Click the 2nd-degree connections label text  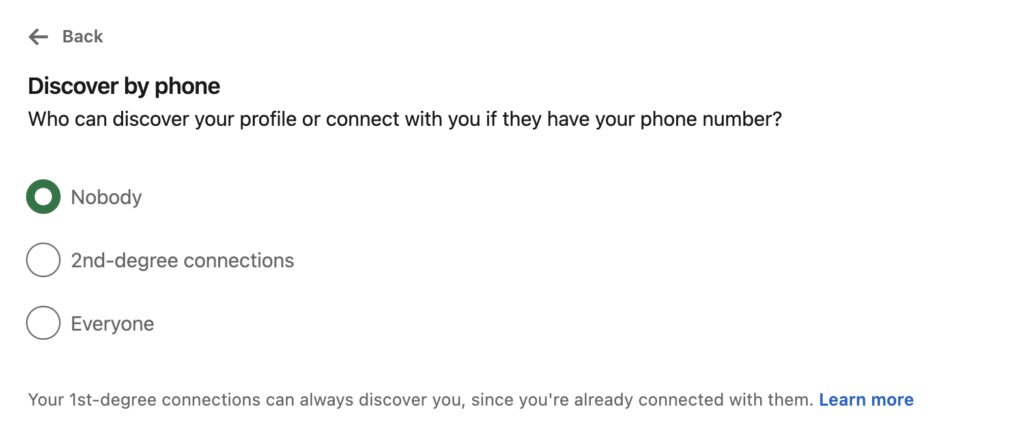(182, 260)
